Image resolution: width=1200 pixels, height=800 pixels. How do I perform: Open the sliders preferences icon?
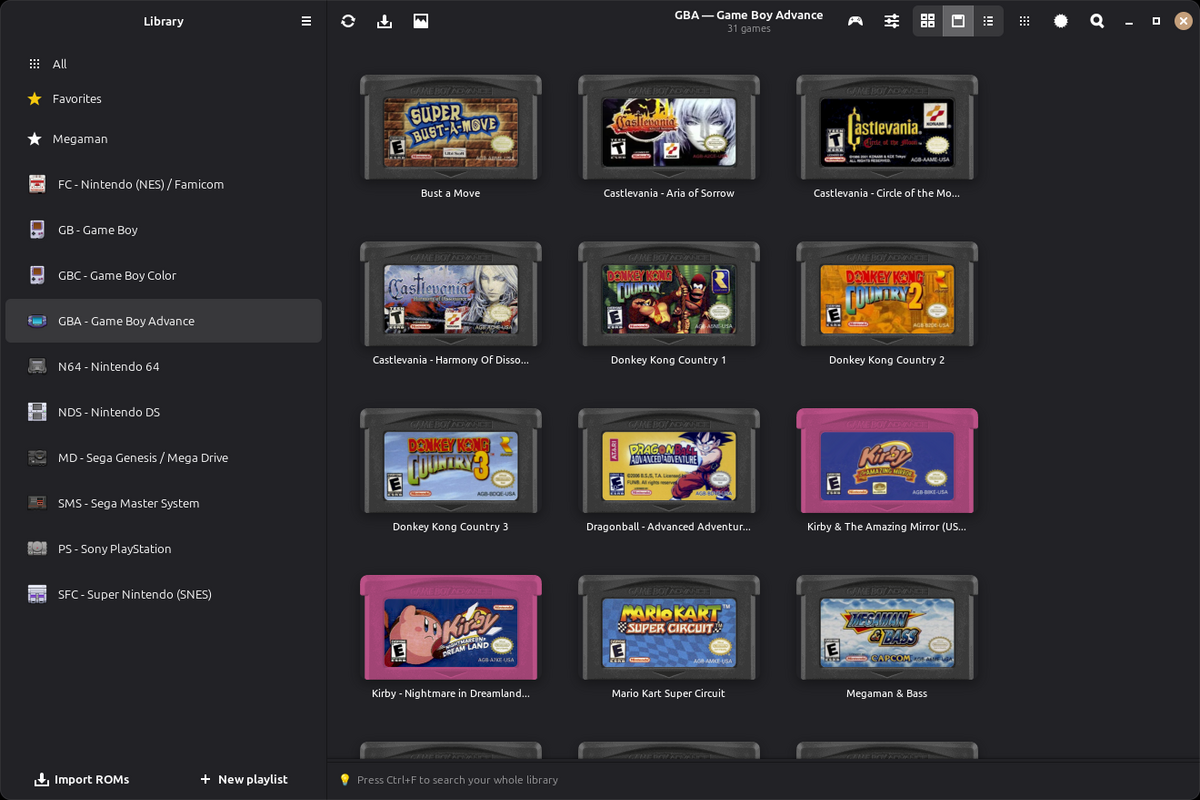[892, 21]
